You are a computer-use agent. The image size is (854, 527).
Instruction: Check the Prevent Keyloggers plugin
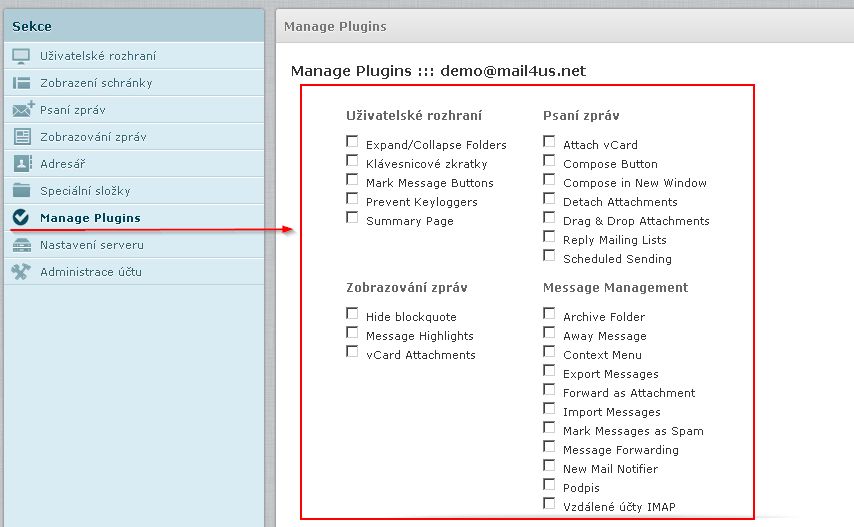(x=352, y=199)
